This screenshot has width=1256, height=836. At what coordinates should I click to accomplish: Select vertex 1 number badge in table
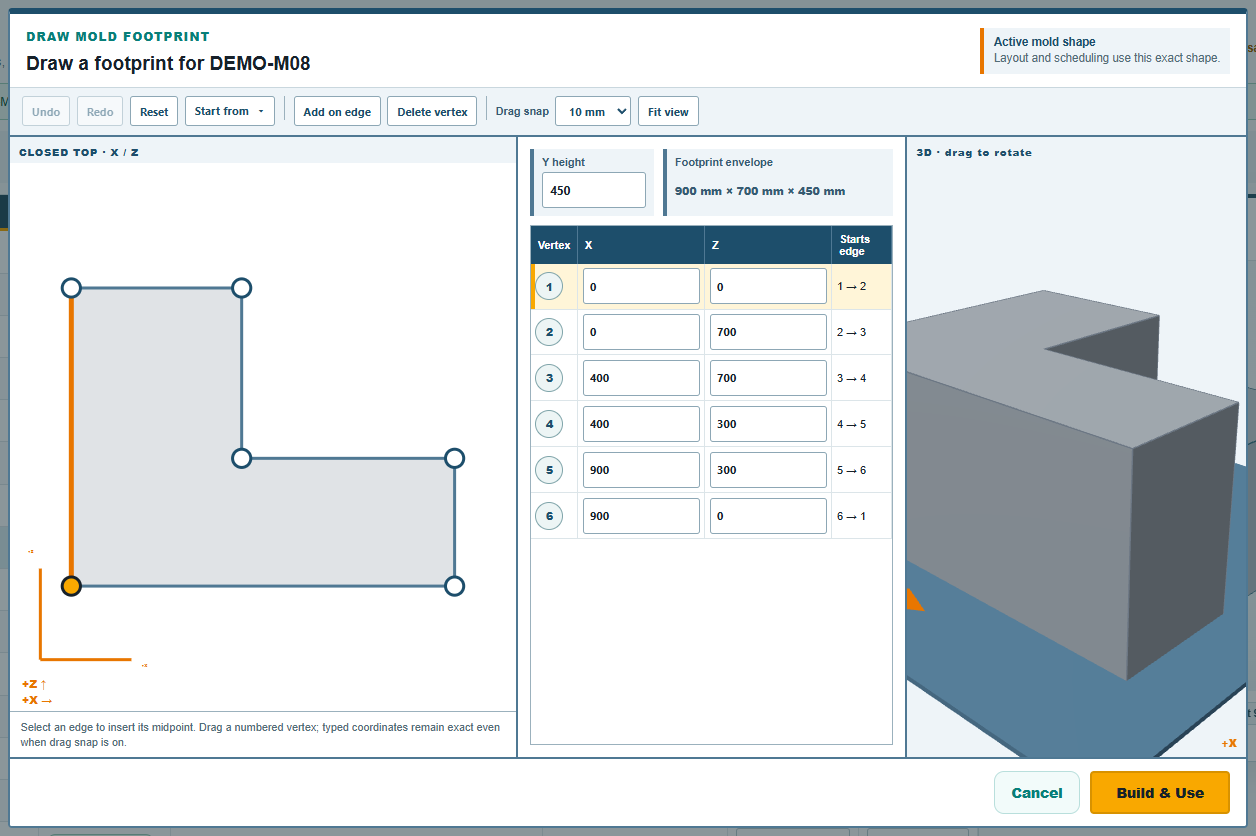coord(549,287)
